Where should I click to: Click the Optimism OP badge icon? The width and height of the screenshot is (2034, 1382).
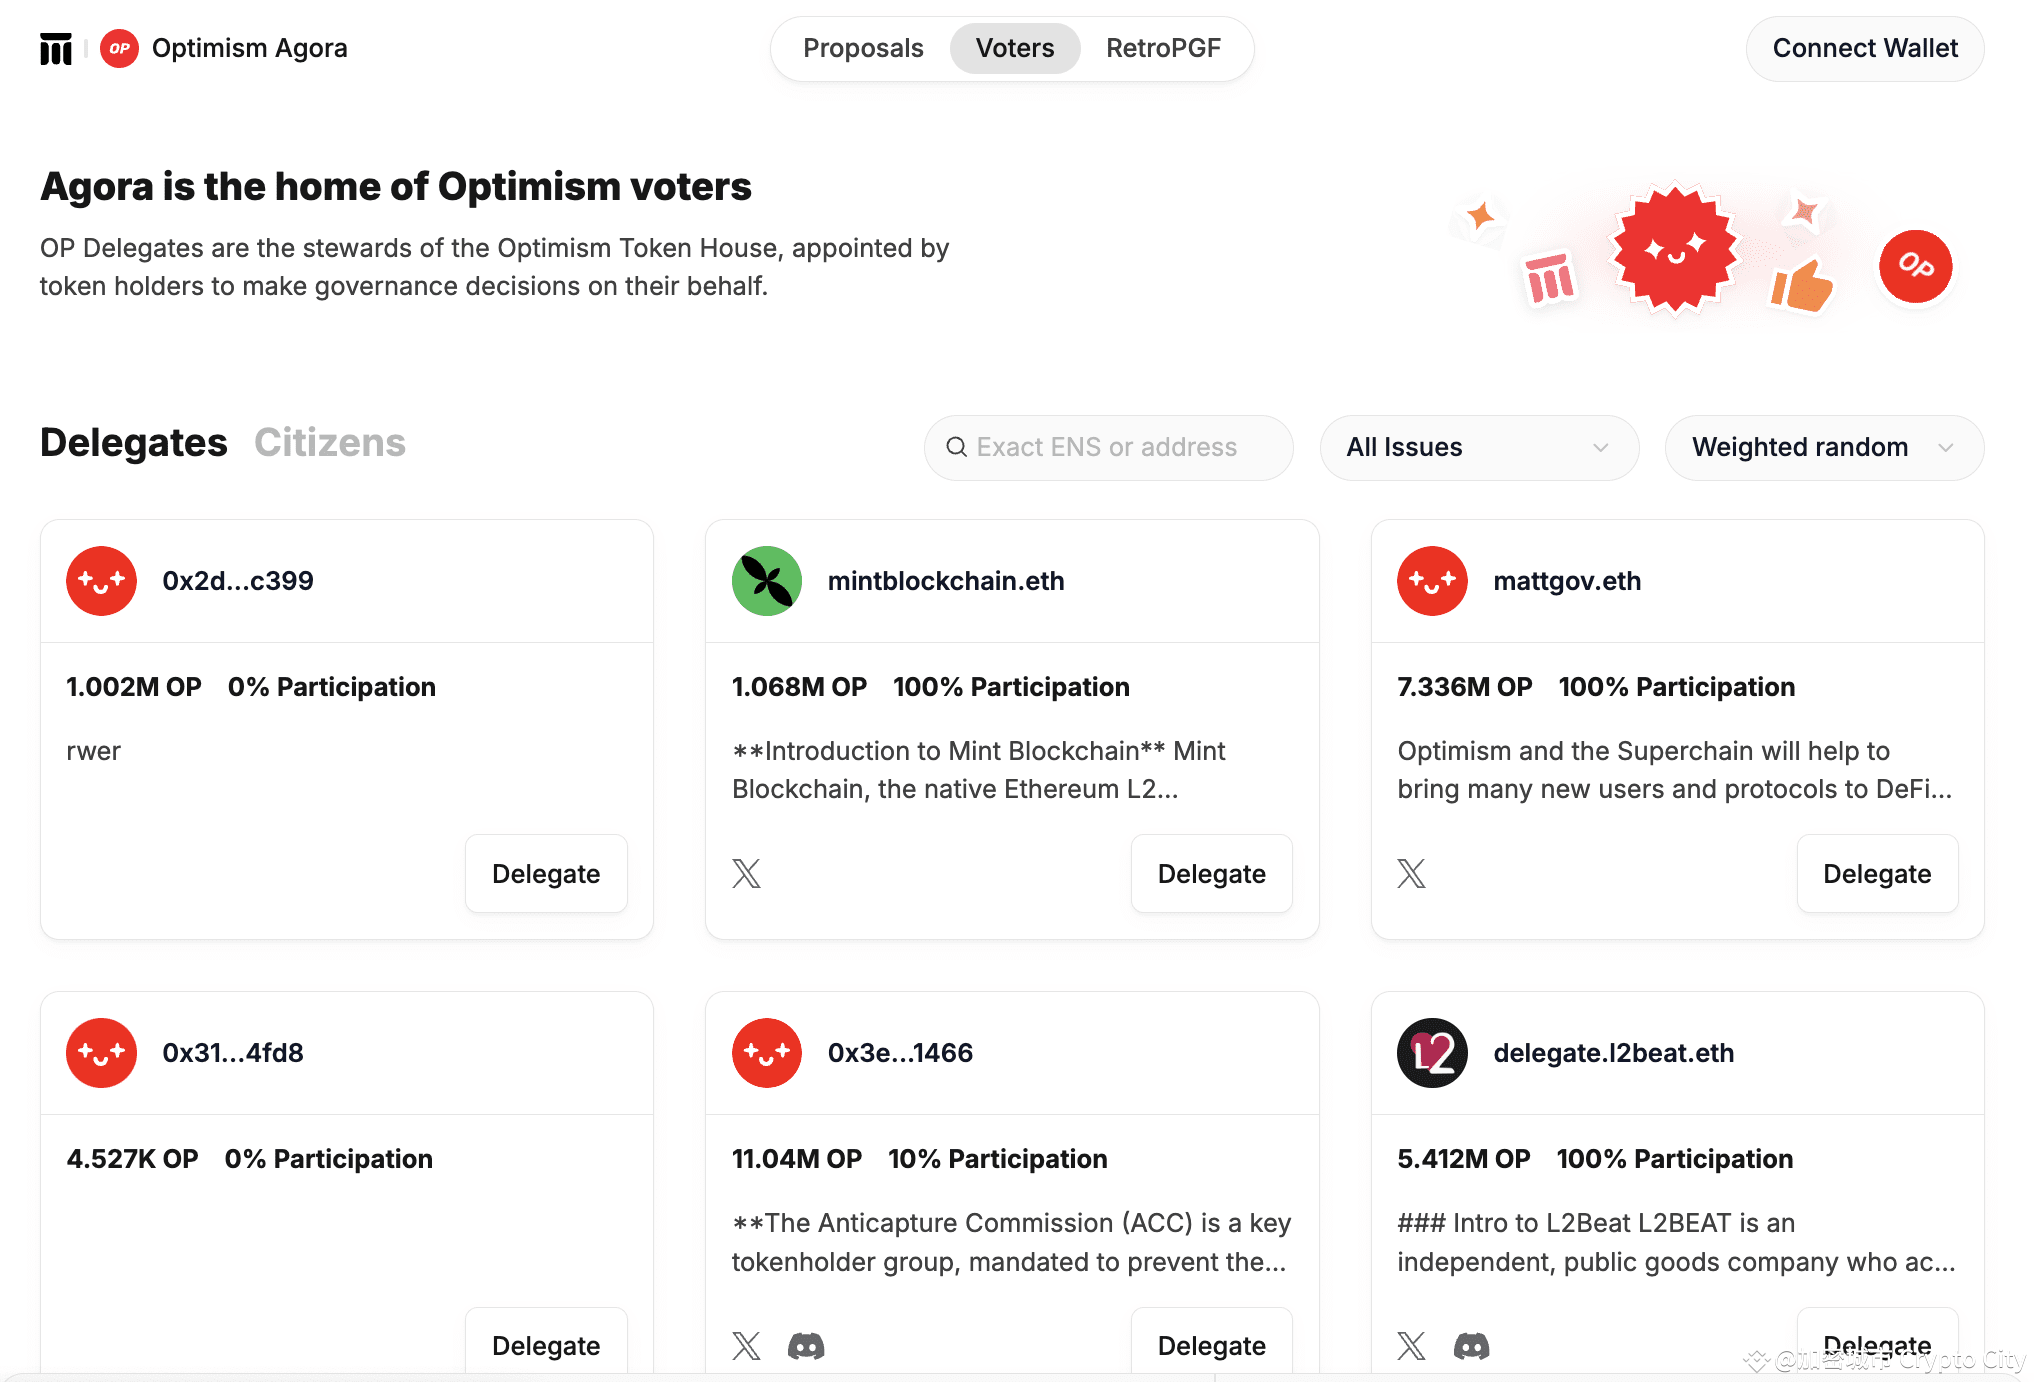click(x=119, y=47)
